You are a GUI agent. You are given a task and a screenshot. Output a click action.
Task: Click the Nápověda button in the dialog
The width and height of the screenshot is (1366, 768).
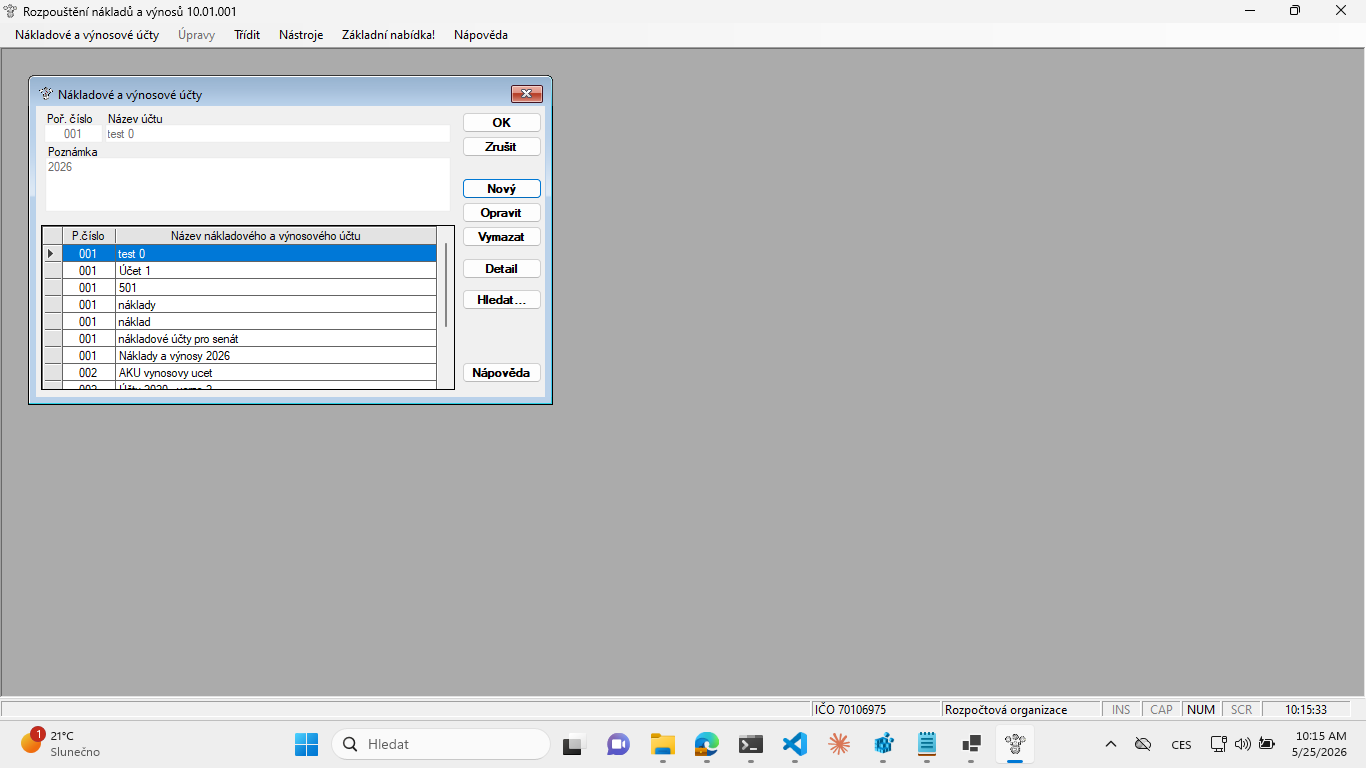(x=502, y=373)
